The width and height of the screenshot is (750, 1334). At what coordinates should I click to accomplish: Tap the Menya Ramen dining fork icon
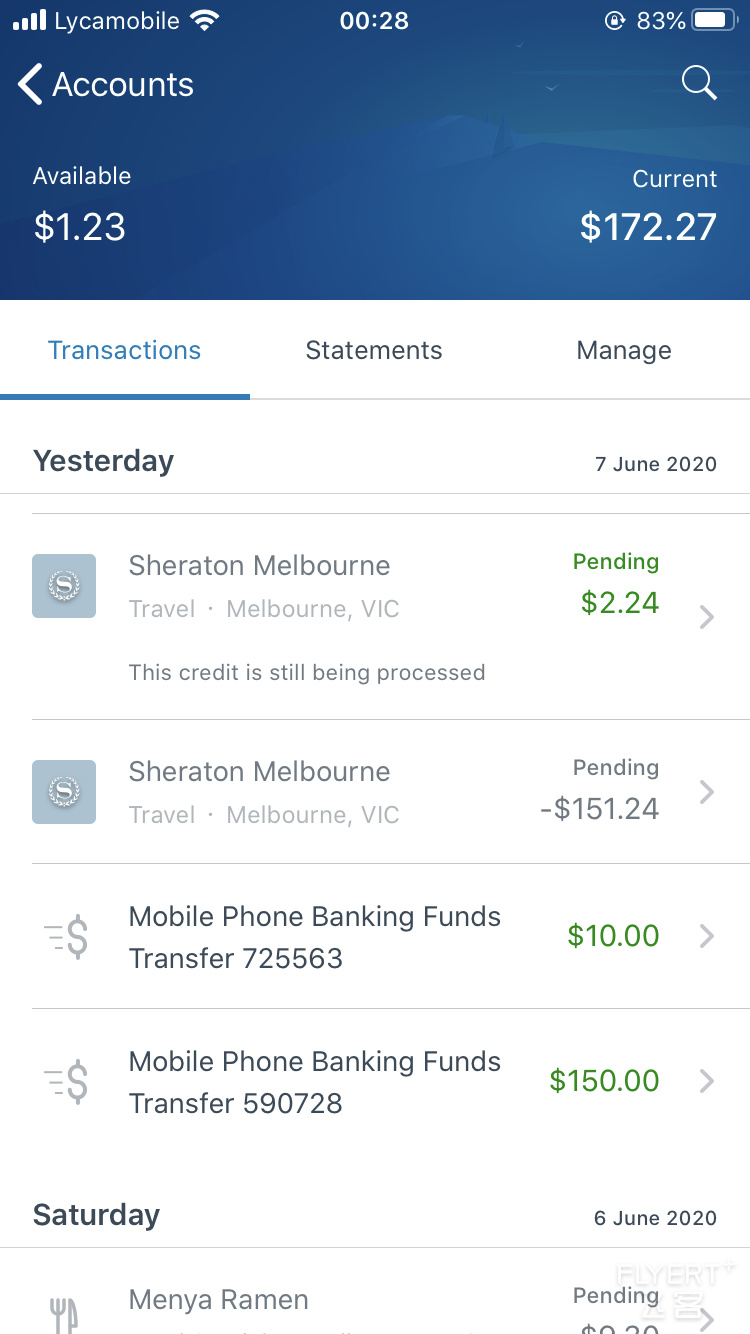click(64, 1313)
